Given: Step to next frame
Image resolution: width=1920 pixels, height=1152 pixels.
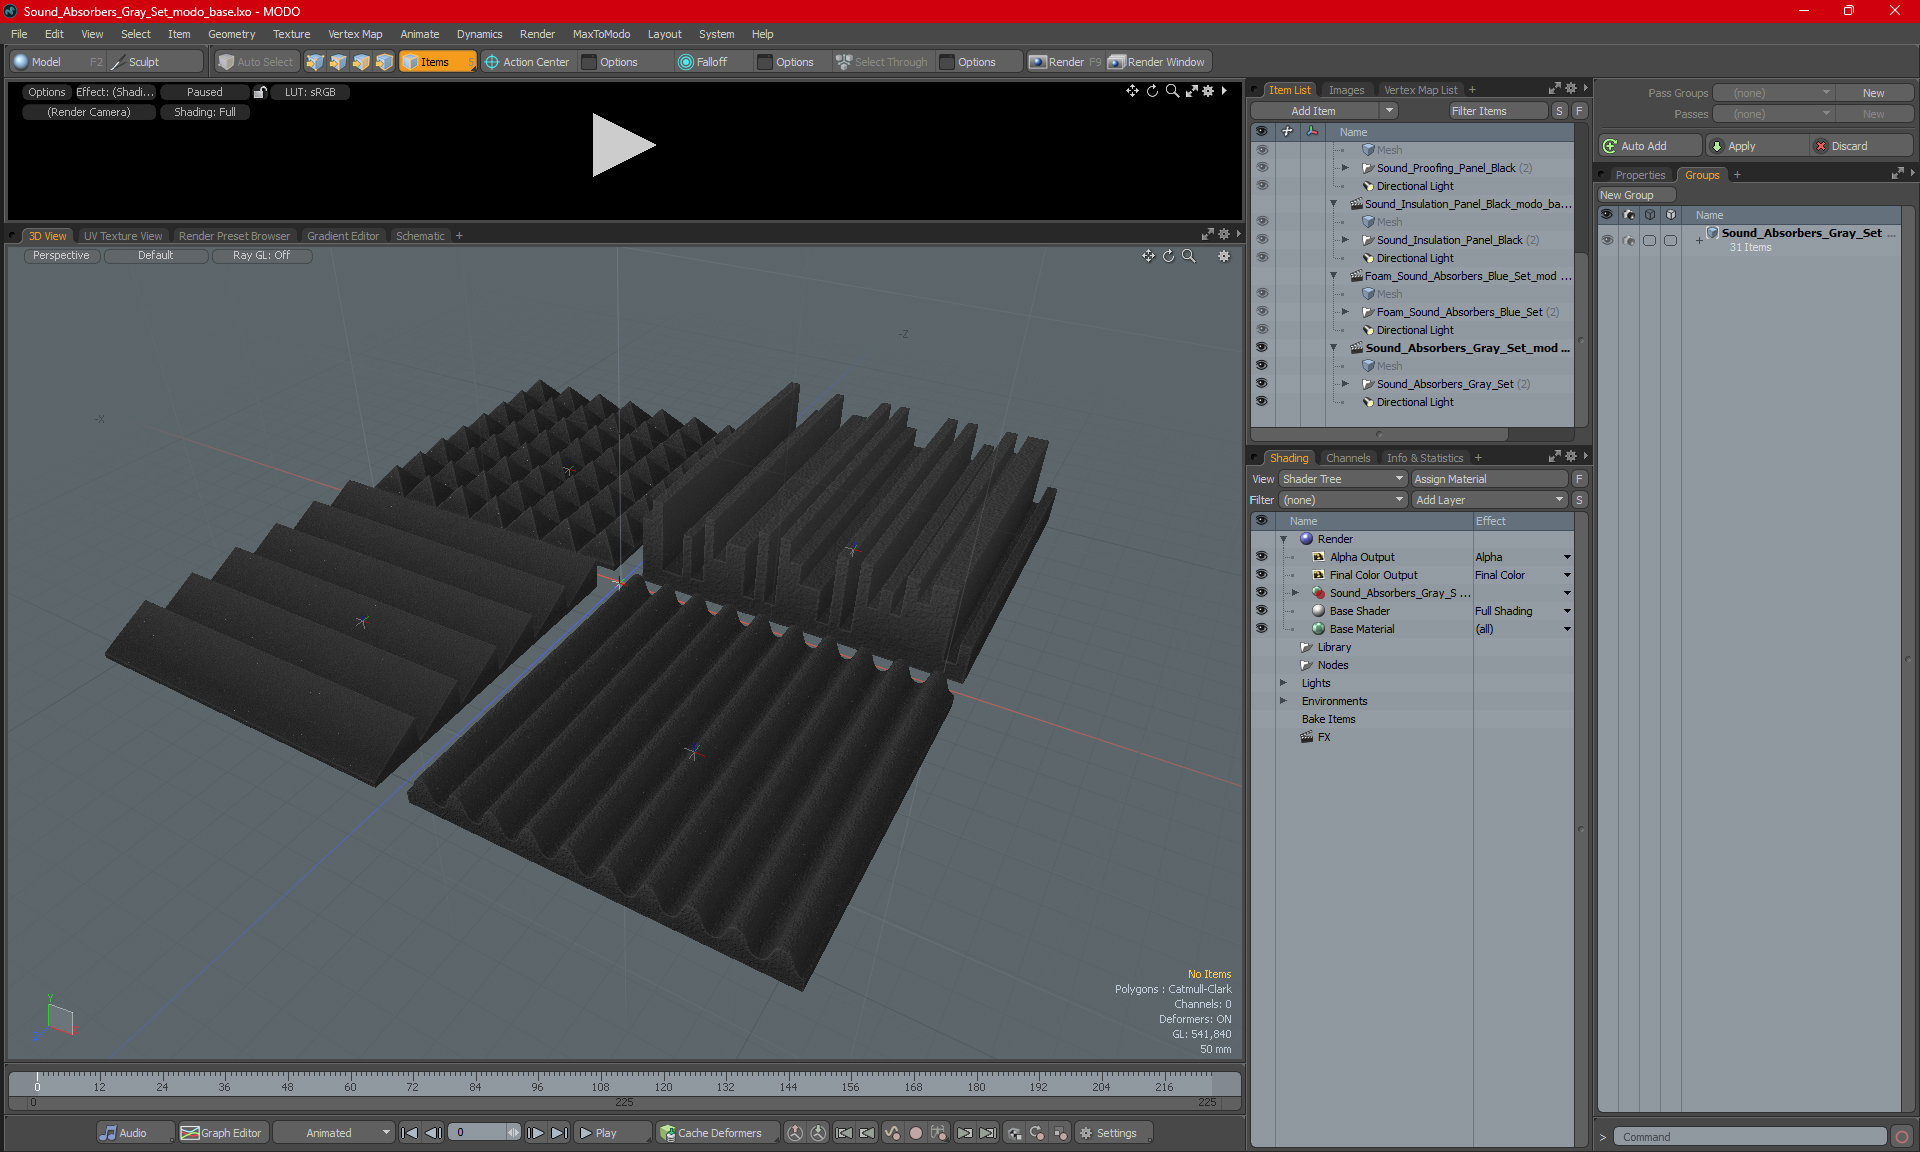Looking at the screenshot, I should [536, 1133].
